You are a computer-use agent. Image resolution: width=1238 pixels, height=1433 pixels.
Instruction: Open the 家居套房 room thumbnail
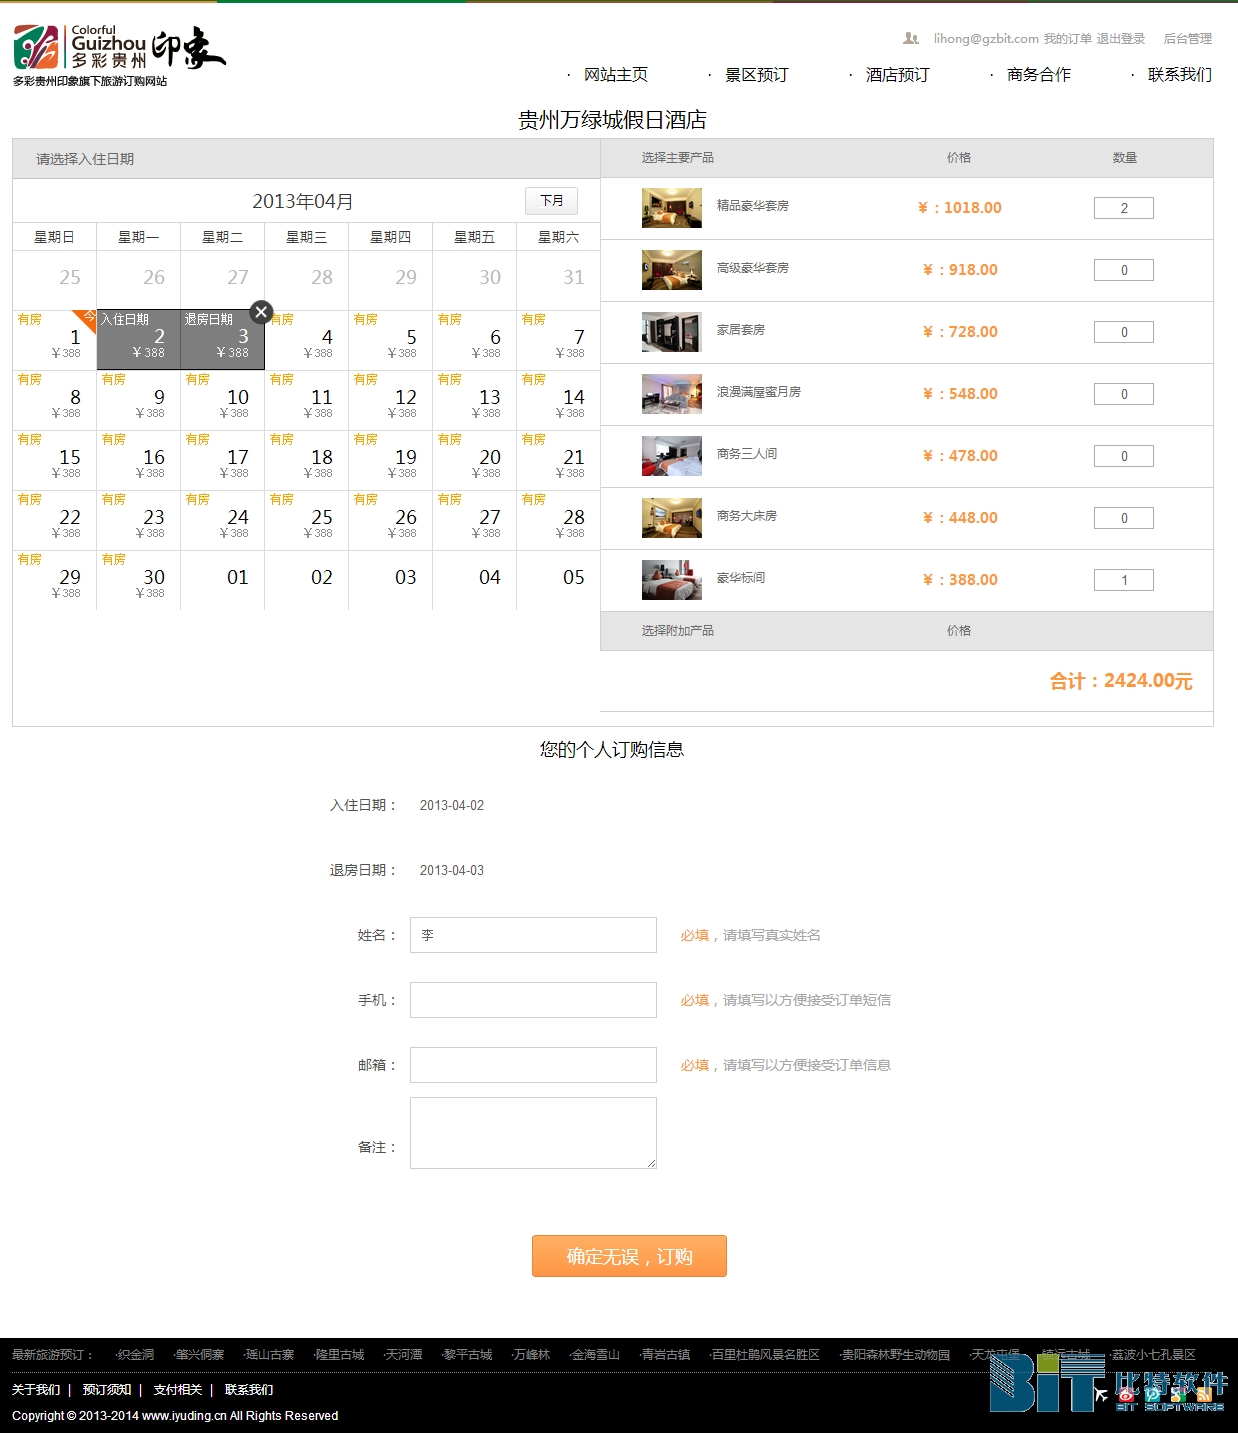671,332
